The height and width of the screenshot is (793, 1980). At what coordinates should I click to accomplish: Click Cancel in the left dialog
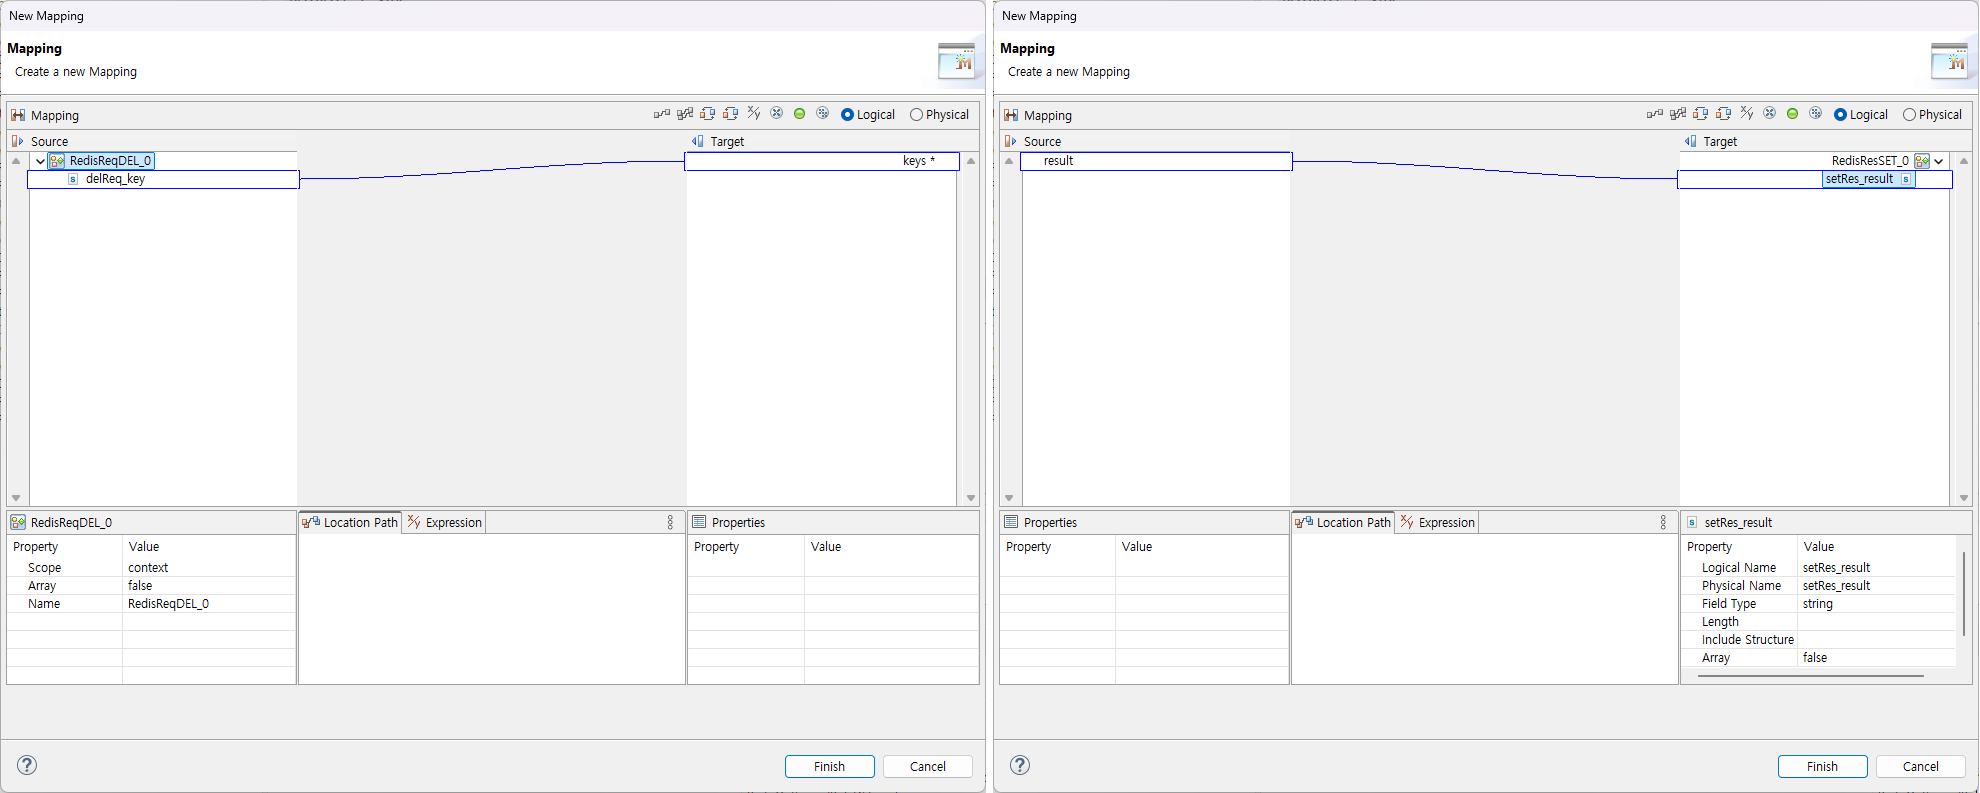[928, 766]
